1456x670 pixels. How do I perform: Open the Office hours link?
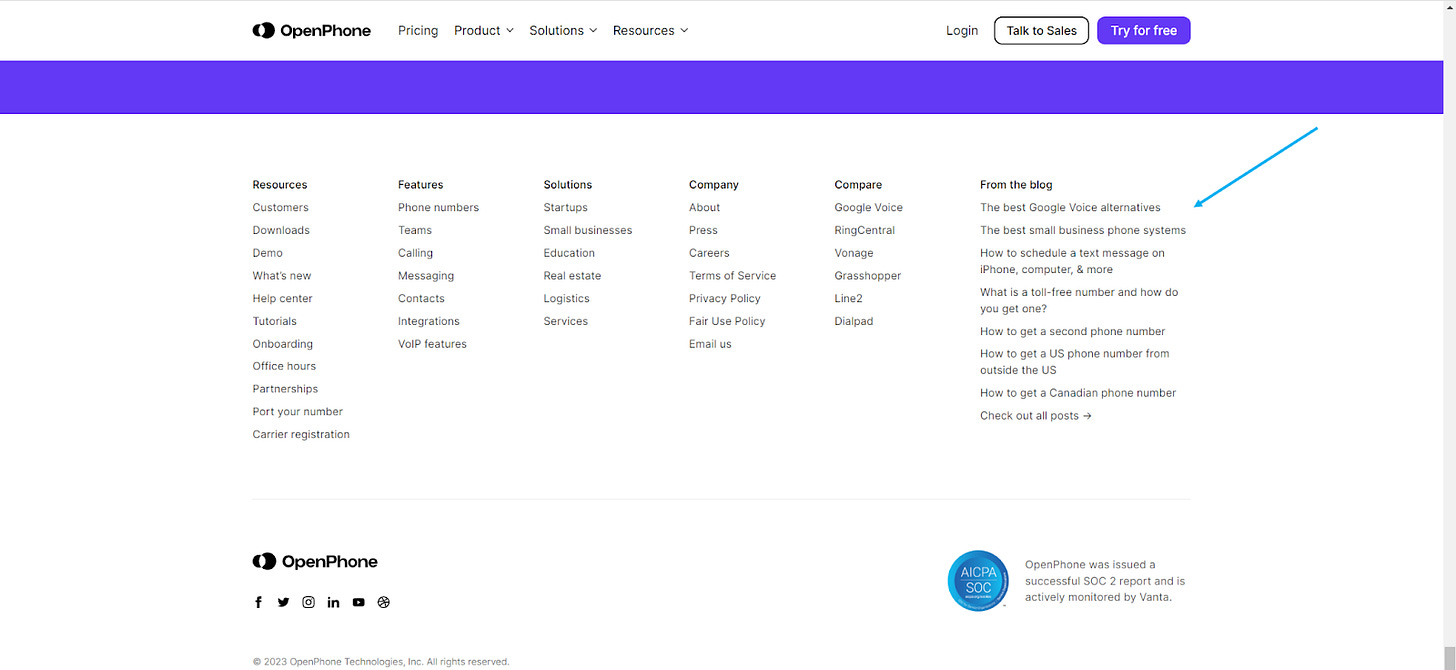(284, 366)
